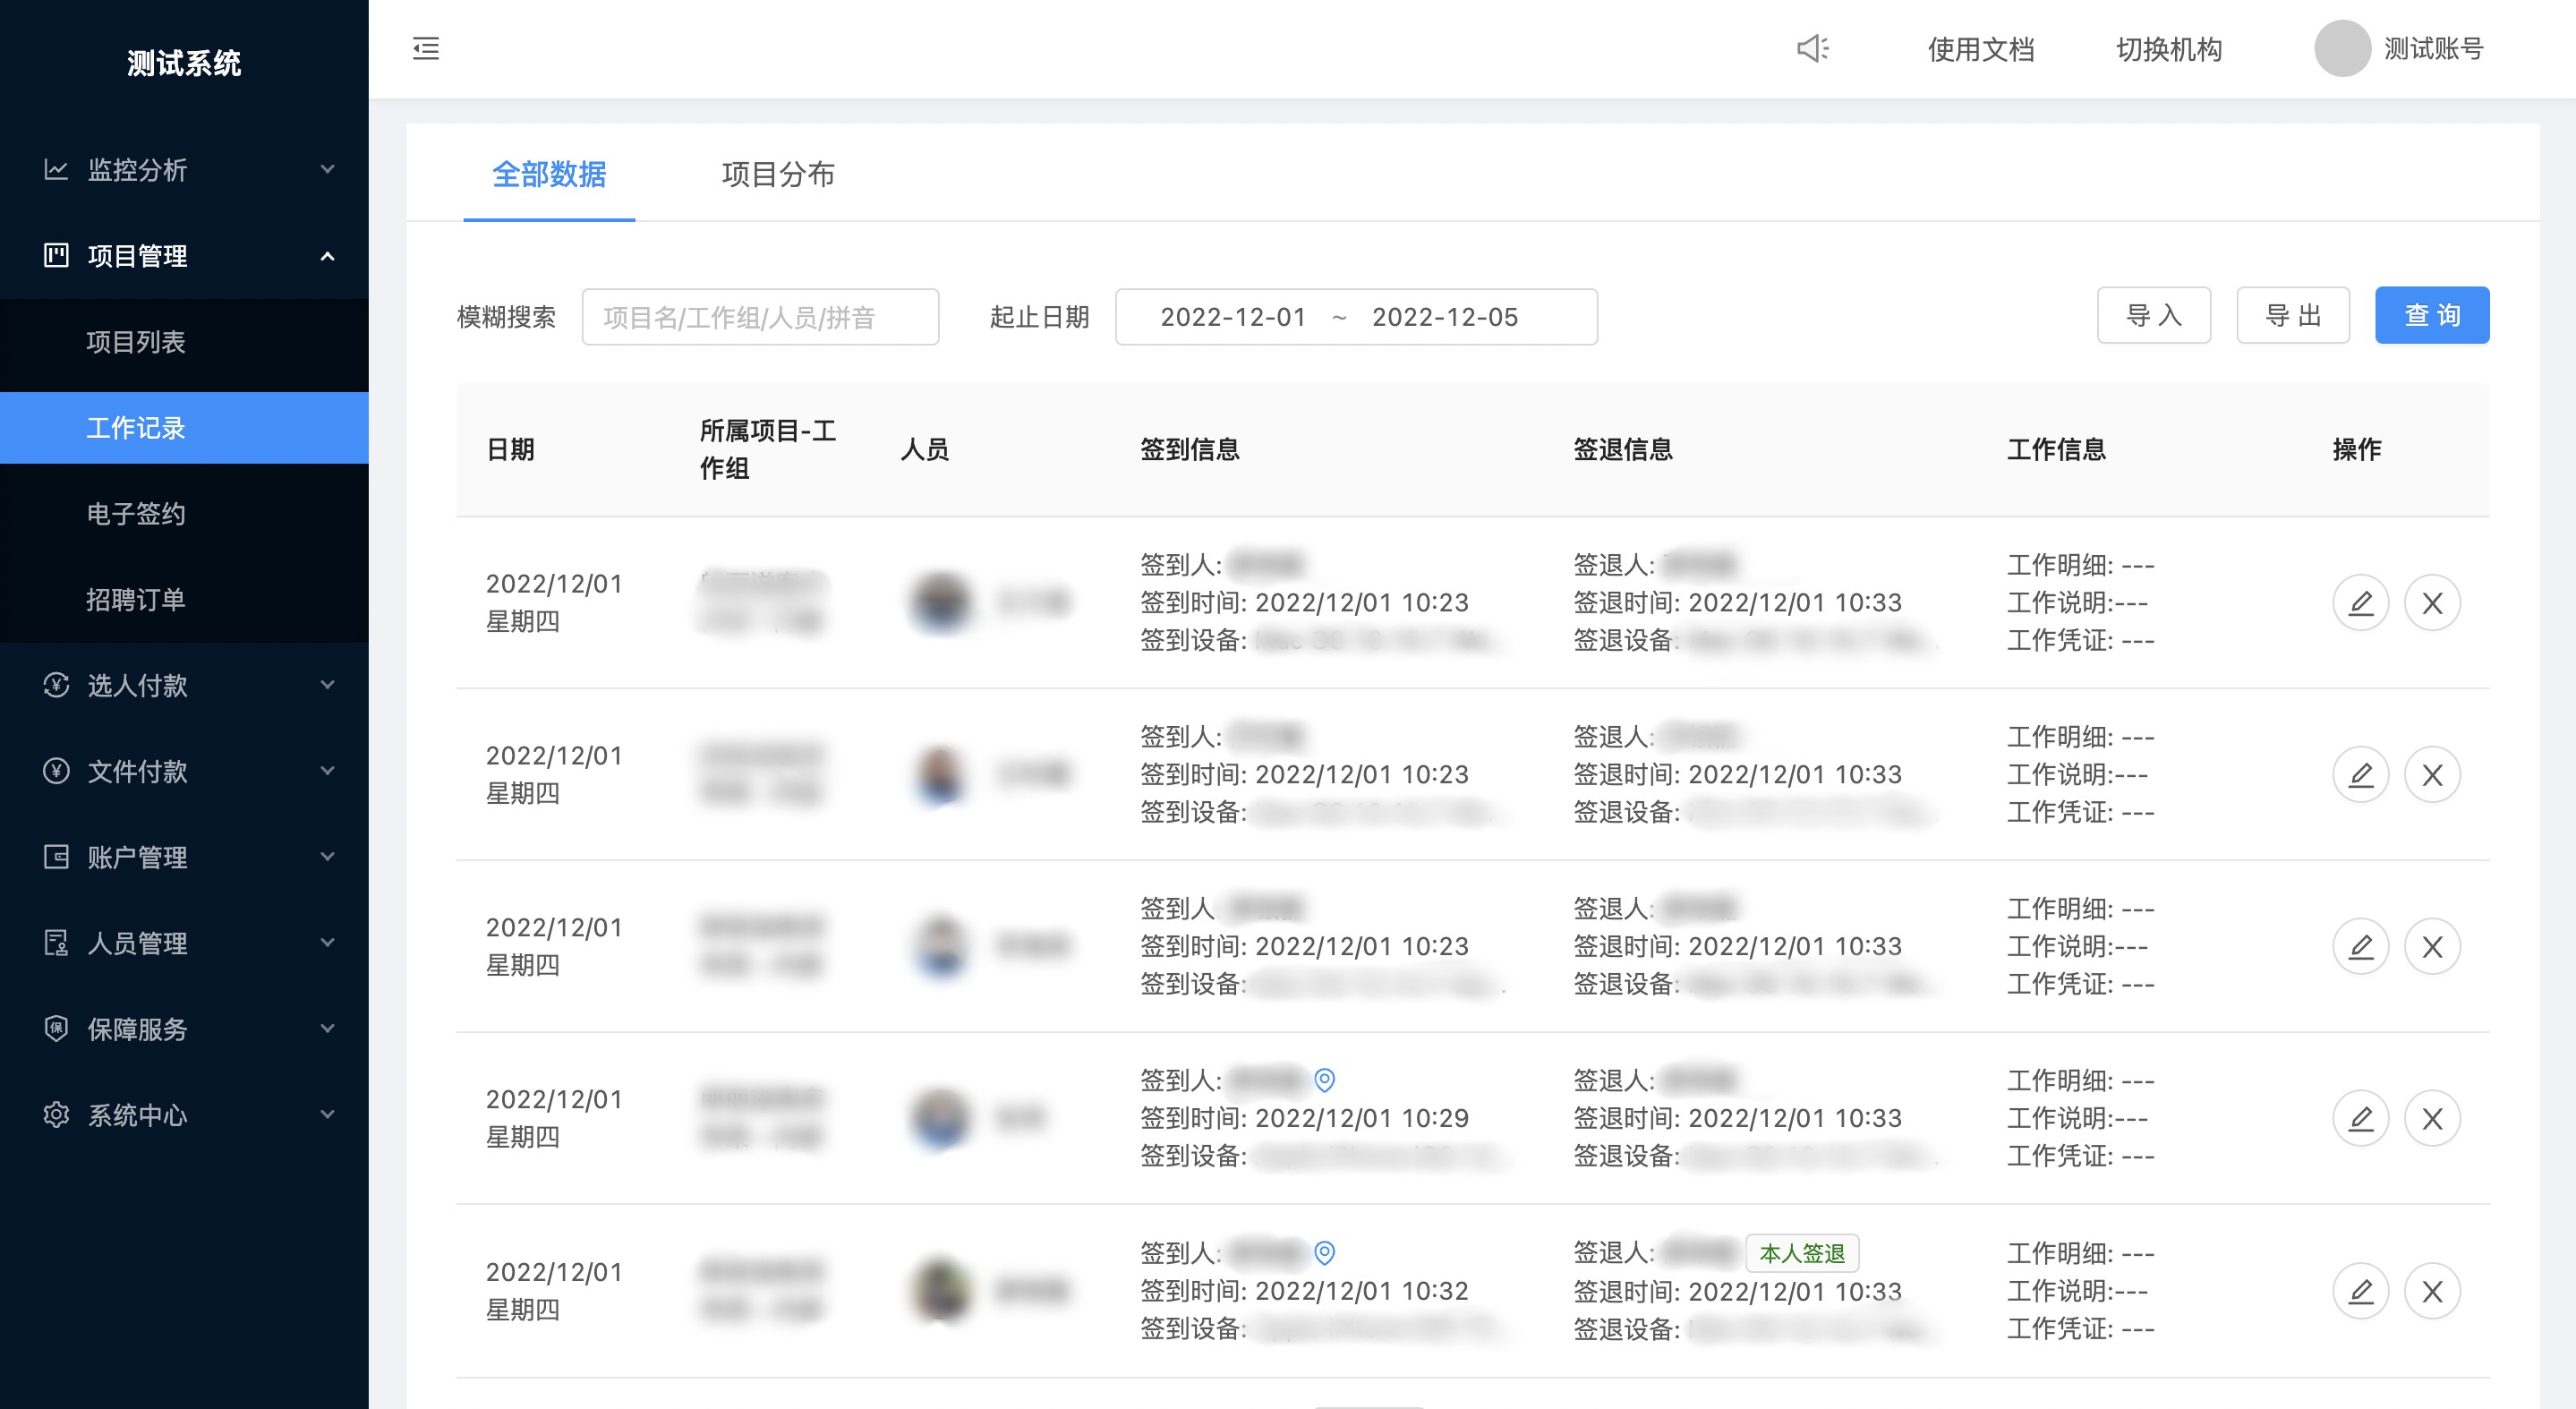Expand the 保障服务 menu chevron
Image resolution: width=2576 pixels, height=1409 pixels.
pyautogui.click(x=327, y=1029)
